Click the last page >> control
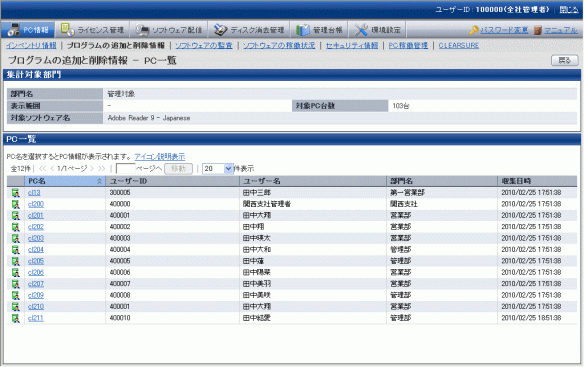The image size is (584, 367). tap(102, 169)
